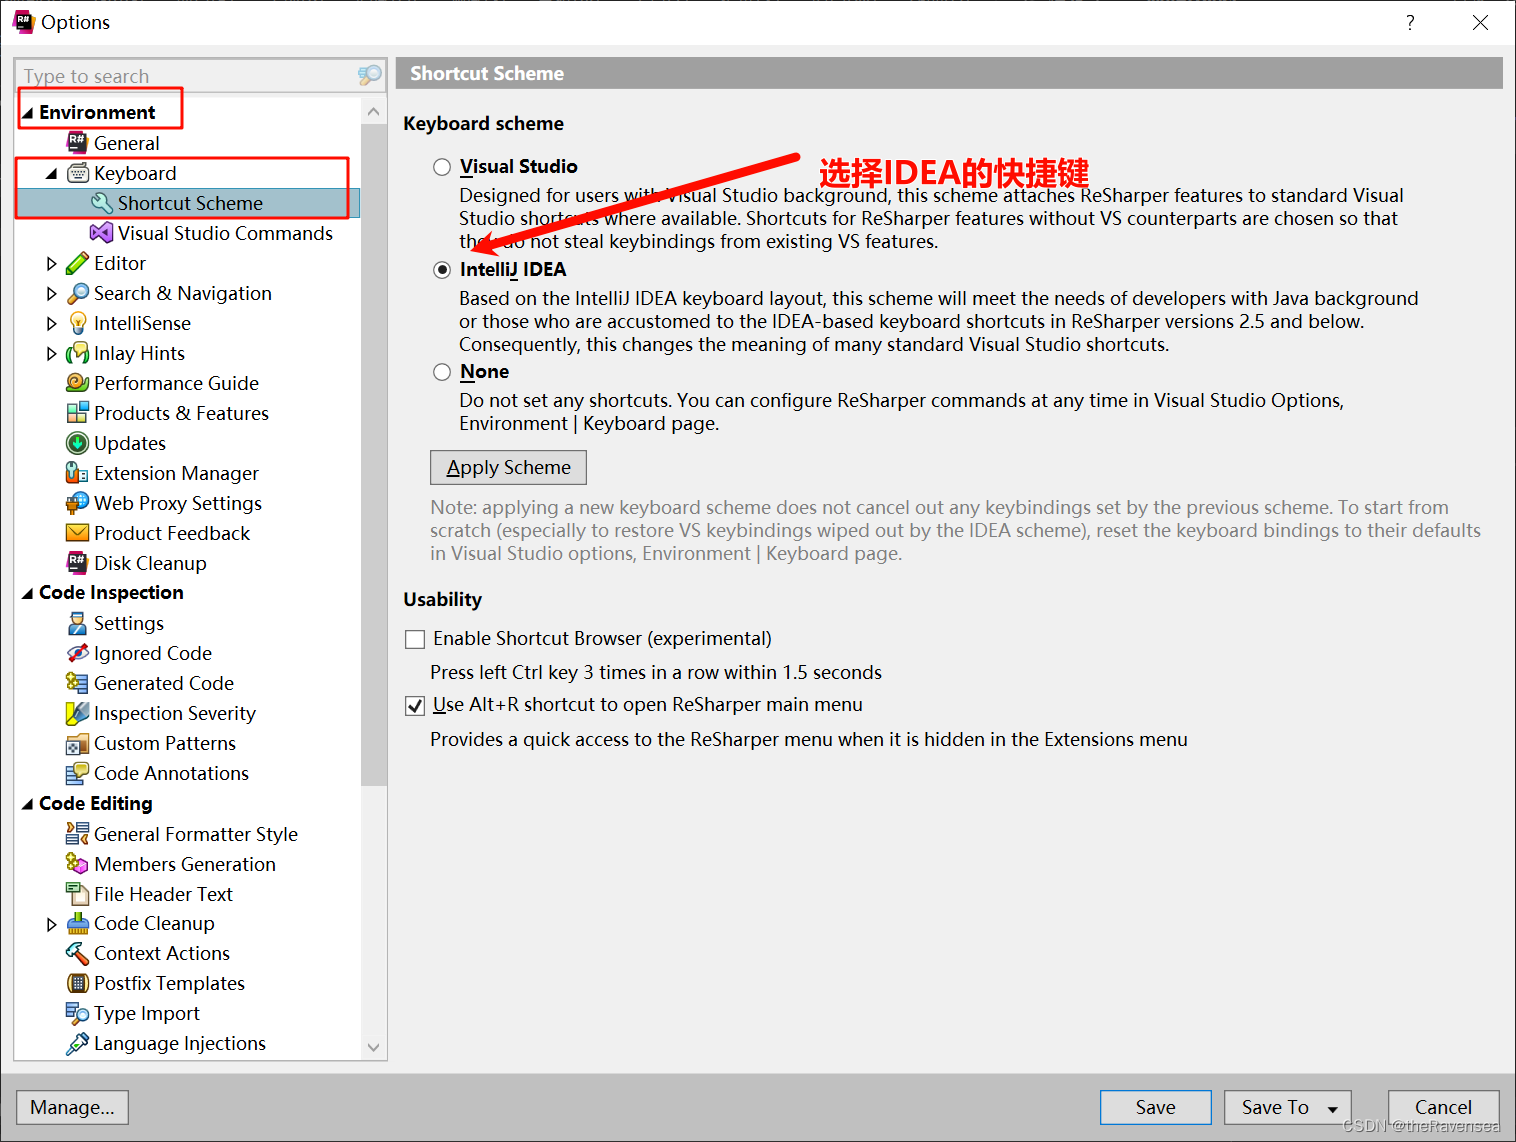Image resolution: width=1516 pixels, height=1142 pixels.
Task: Click the Cancel button
Action: (x=1443, y=1107)
